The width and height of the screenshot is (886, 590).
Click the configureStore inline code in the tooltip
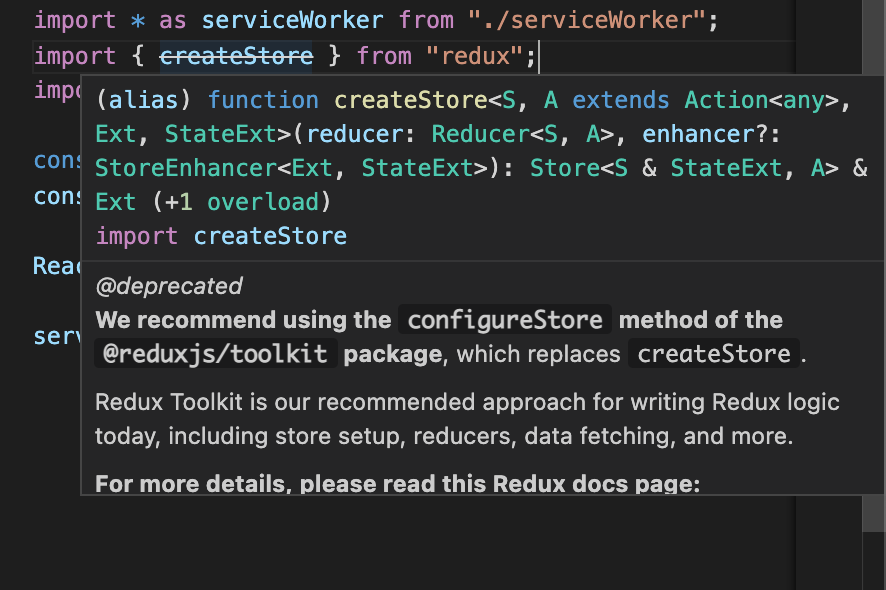505,320
